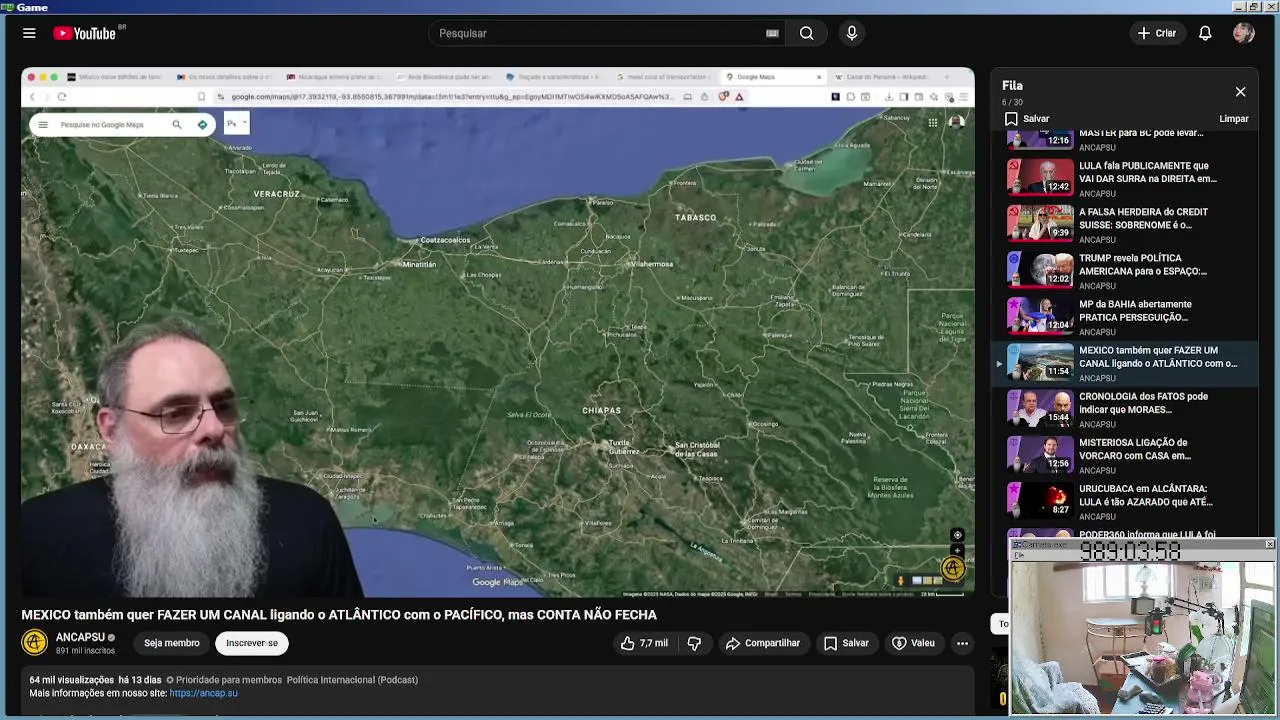Click the magnifier search button
This screenshot has height=720, width=1280.
[x=806, y=33]
